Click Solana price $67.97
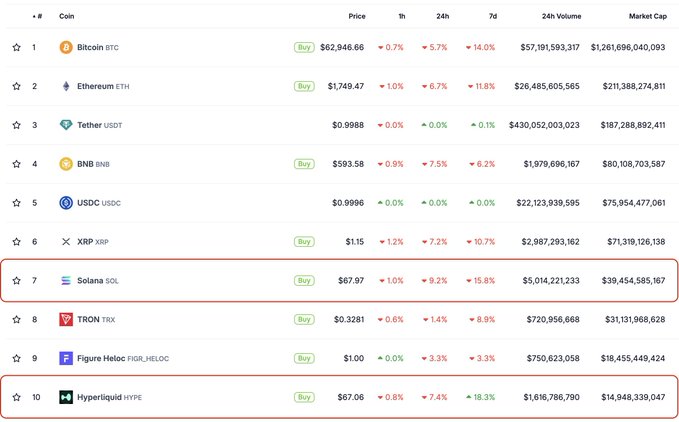 (351, 280)
